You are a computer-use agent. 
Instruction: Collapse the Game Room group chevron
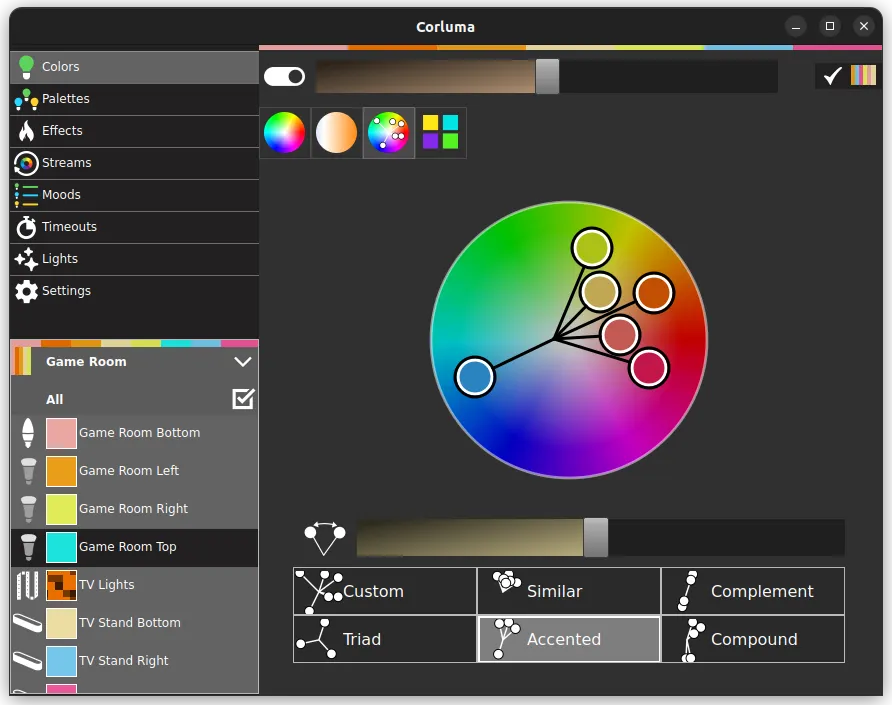[243, 362]
